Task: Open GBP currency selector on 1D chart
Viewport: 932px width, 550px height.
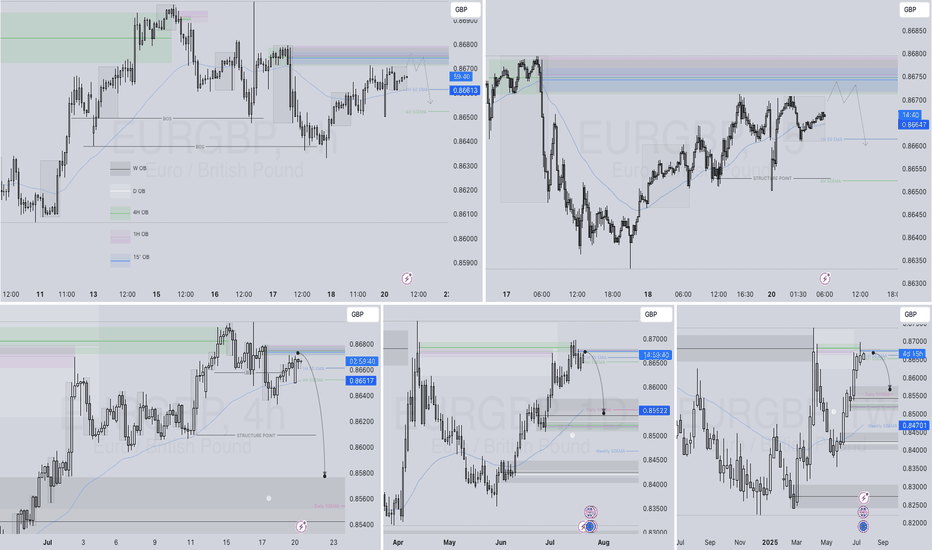Action: (656, 315)
